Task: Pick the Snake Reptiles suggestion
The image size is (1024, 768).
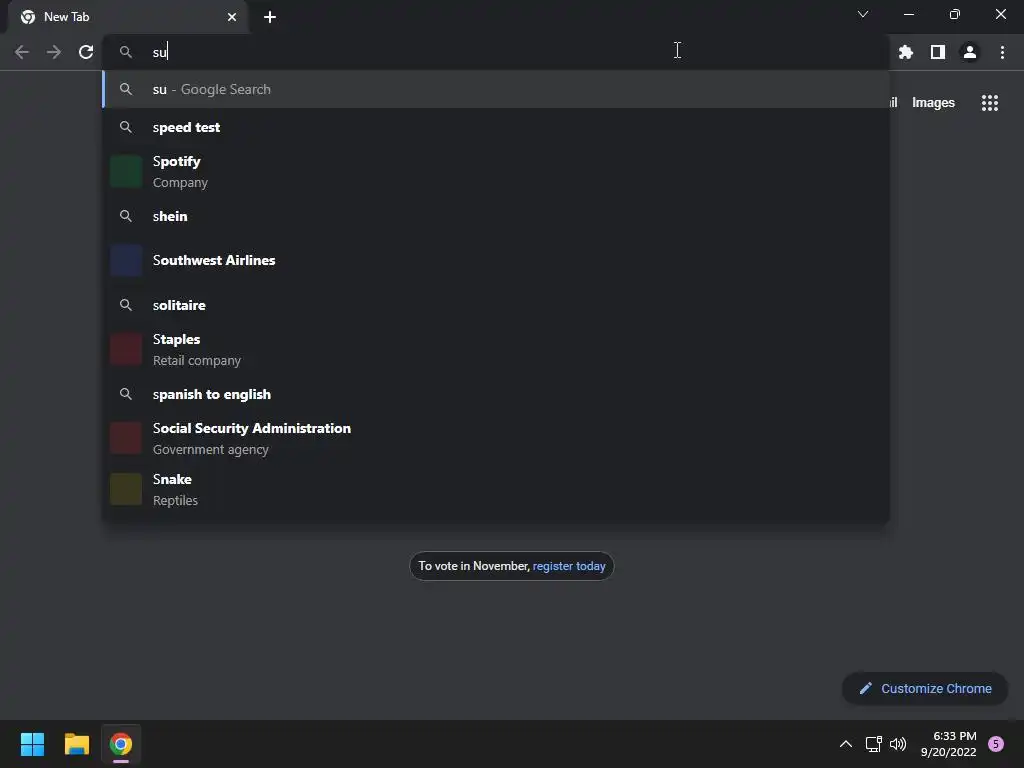Action: click(496, 489)
